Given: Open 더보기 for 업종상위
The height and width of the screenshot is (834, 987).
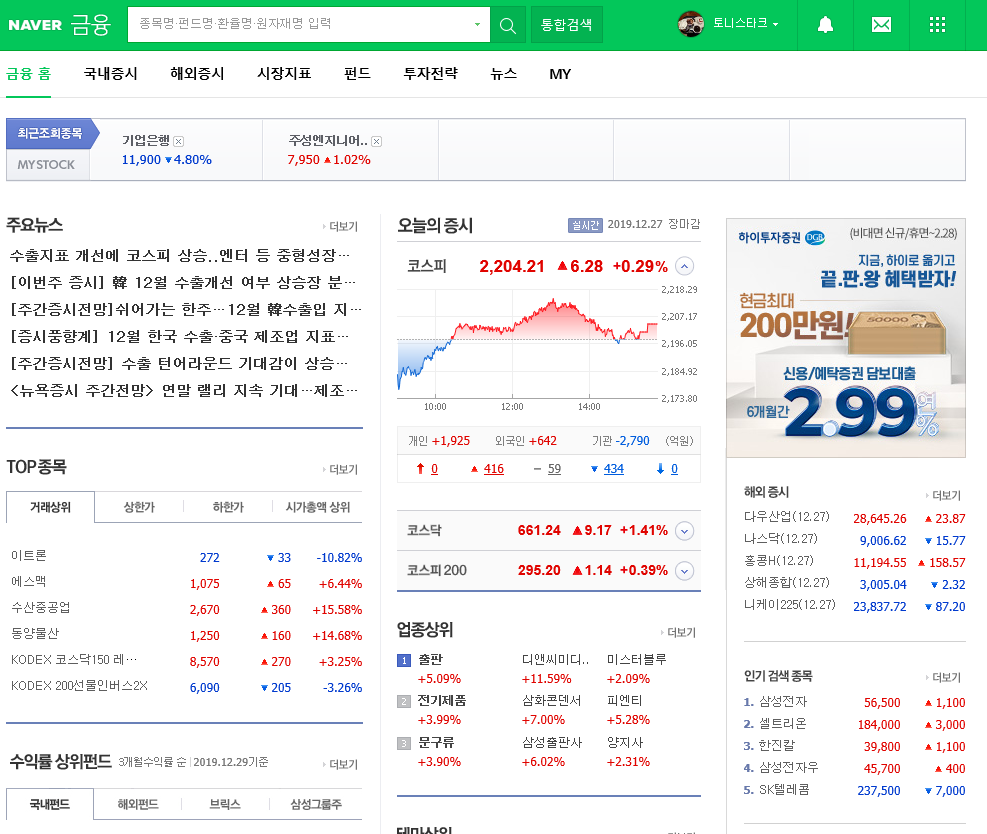Looking at the screenshot, I should [x=678, y=633].
